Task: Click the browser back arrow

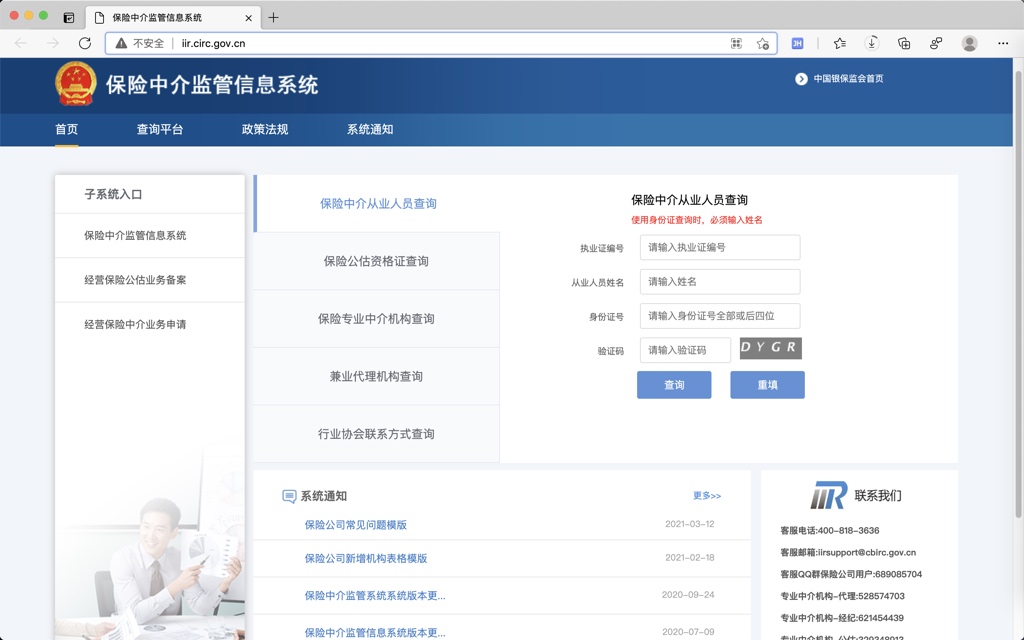Action: [x=21, y=43]
